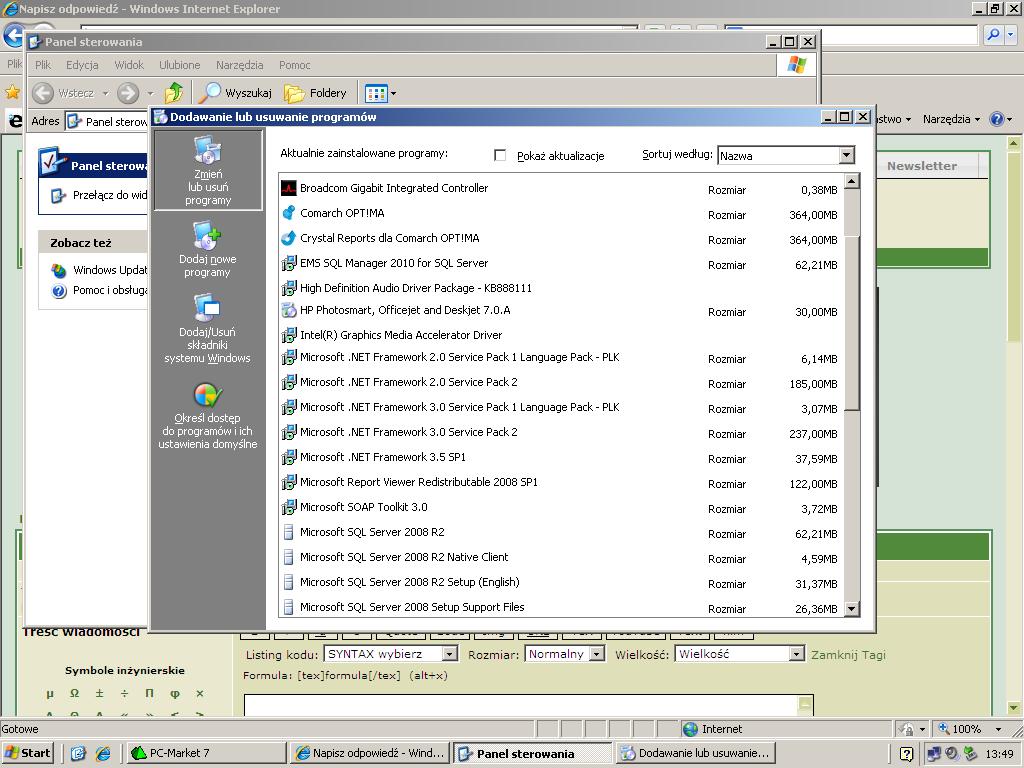Click the Windows Update icon under Zobacz też

(59, 270)
